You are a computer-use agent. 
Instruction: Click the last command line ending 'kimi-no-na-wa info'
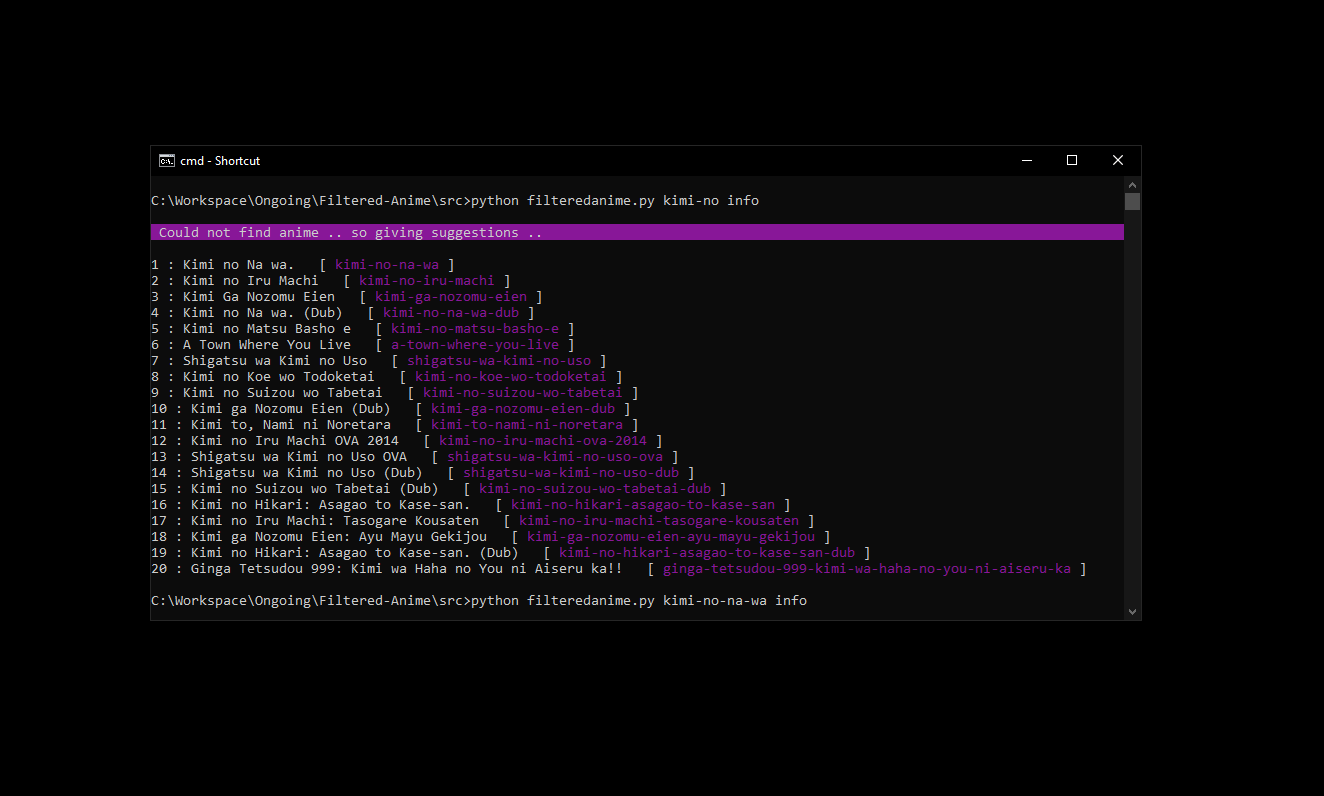[x=479, y=601]
